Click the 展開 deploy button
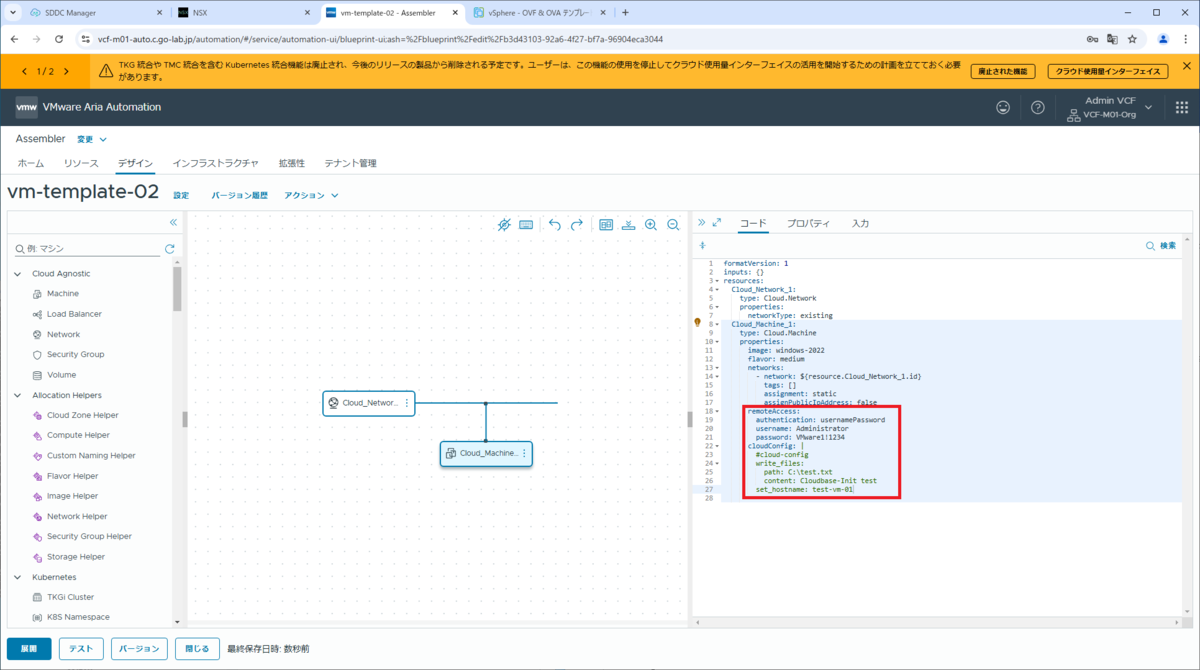Viewport: 1200px width, 670px height. point(29,649)
